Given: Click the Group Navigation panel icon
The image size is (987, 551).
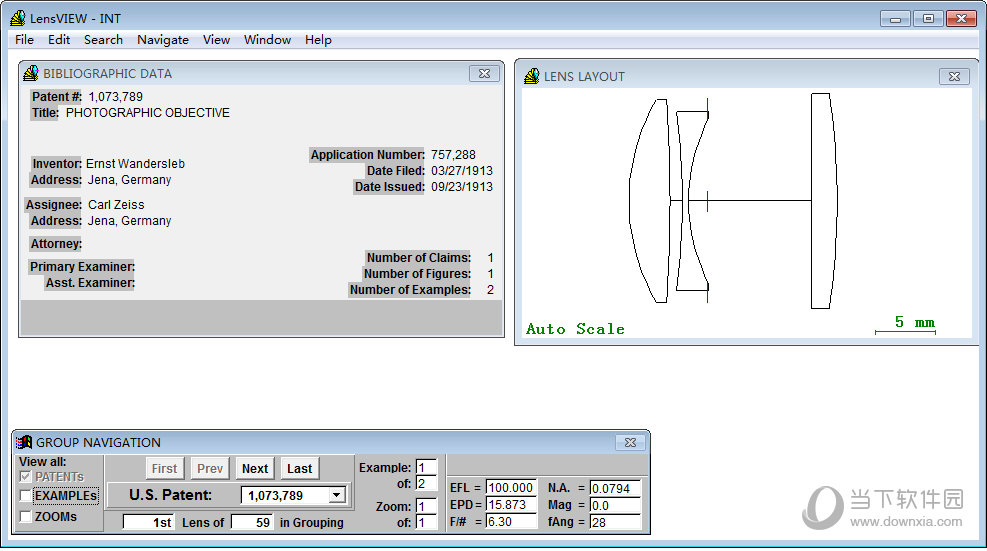Looking at the screenshot, I should pos(24,442).
